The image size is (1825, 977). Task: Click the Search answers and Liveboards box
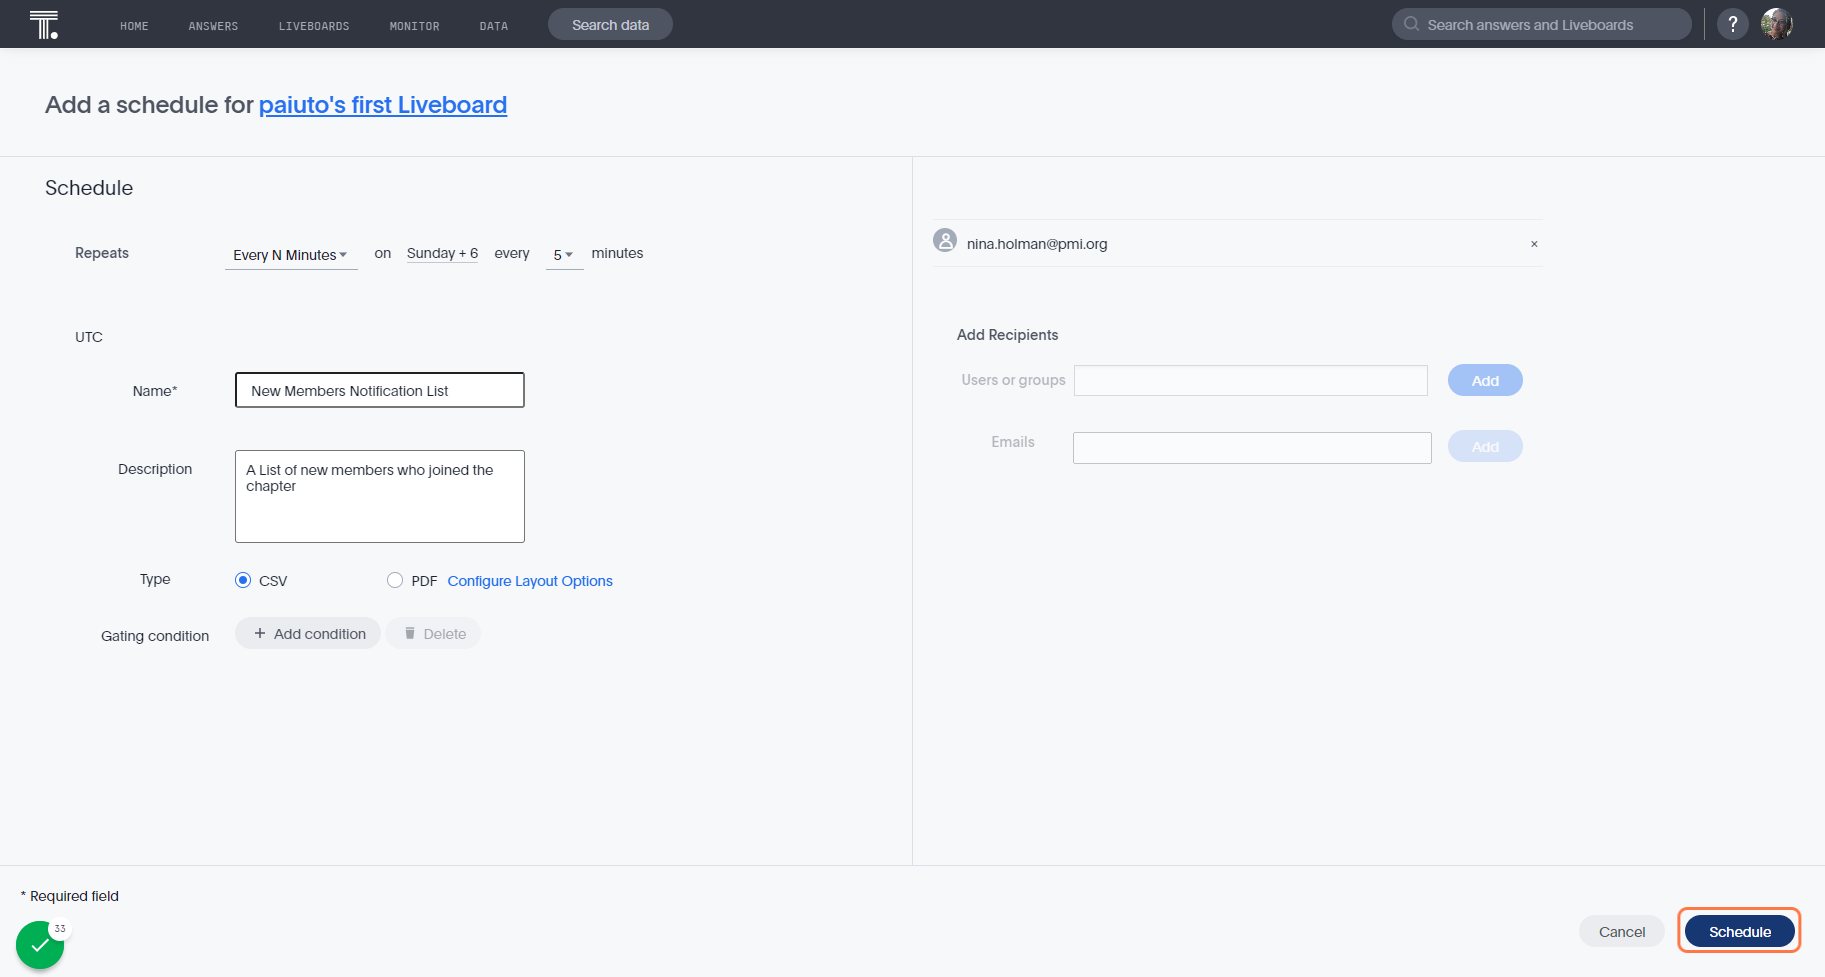pos(1541,24)
